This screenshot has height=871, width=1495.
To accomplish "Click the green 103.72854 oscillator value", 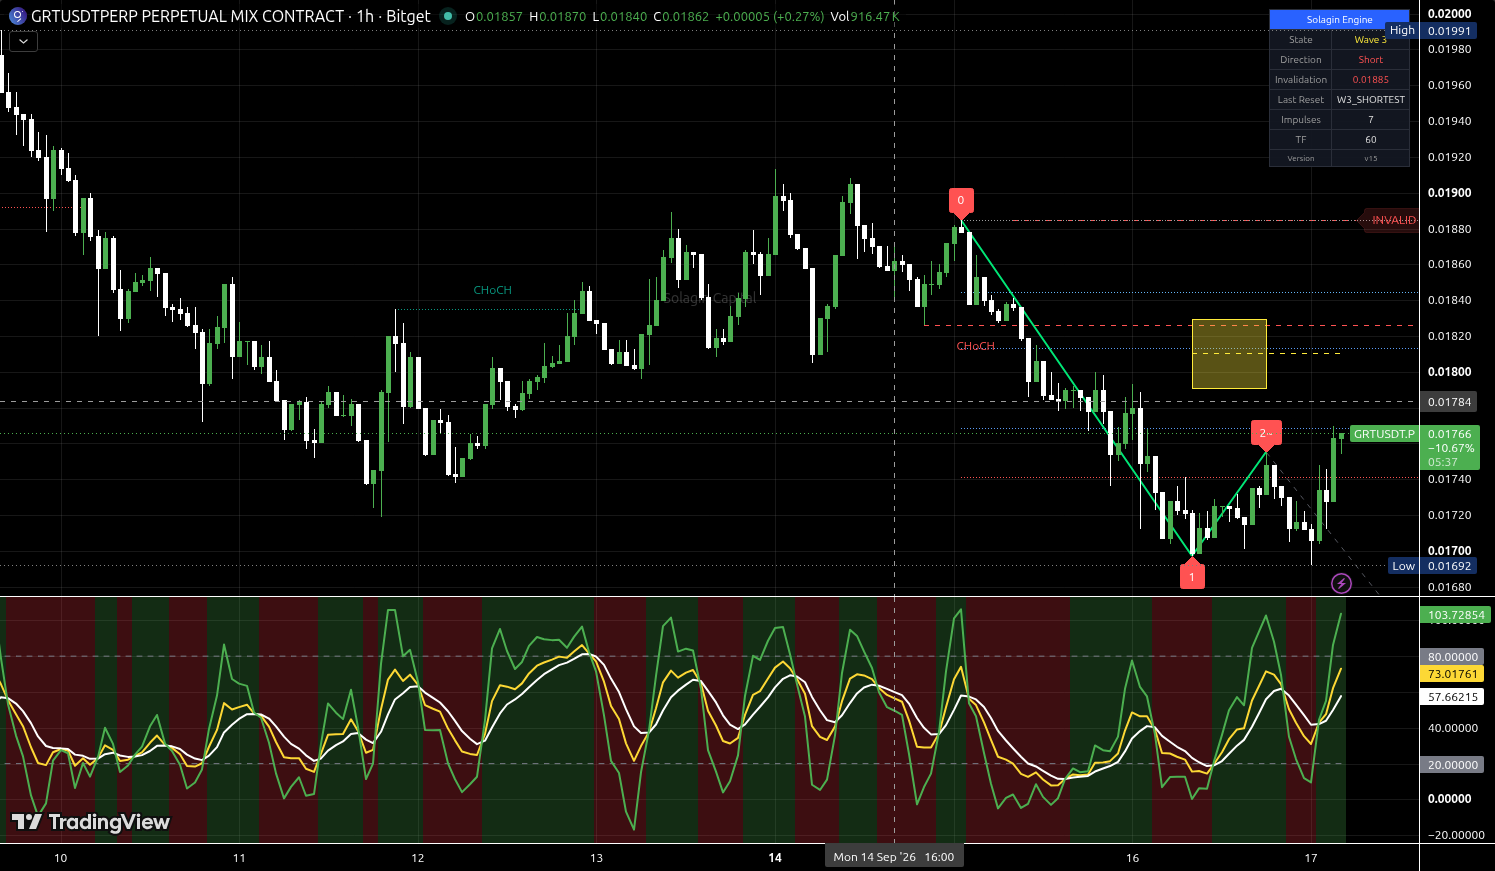I will coord(1456,615).
